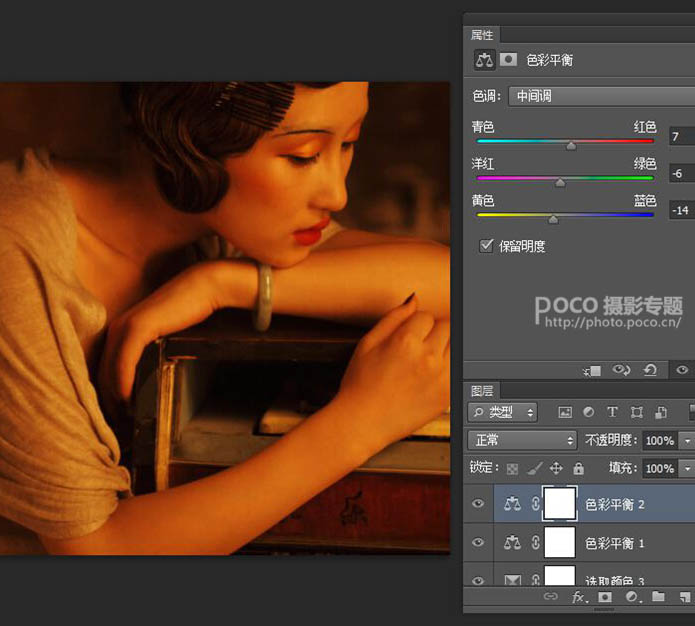This screenshot has height=626, width=695.
Task: Toggle the 保留明度 checkbox
Action: coord(486,246)
